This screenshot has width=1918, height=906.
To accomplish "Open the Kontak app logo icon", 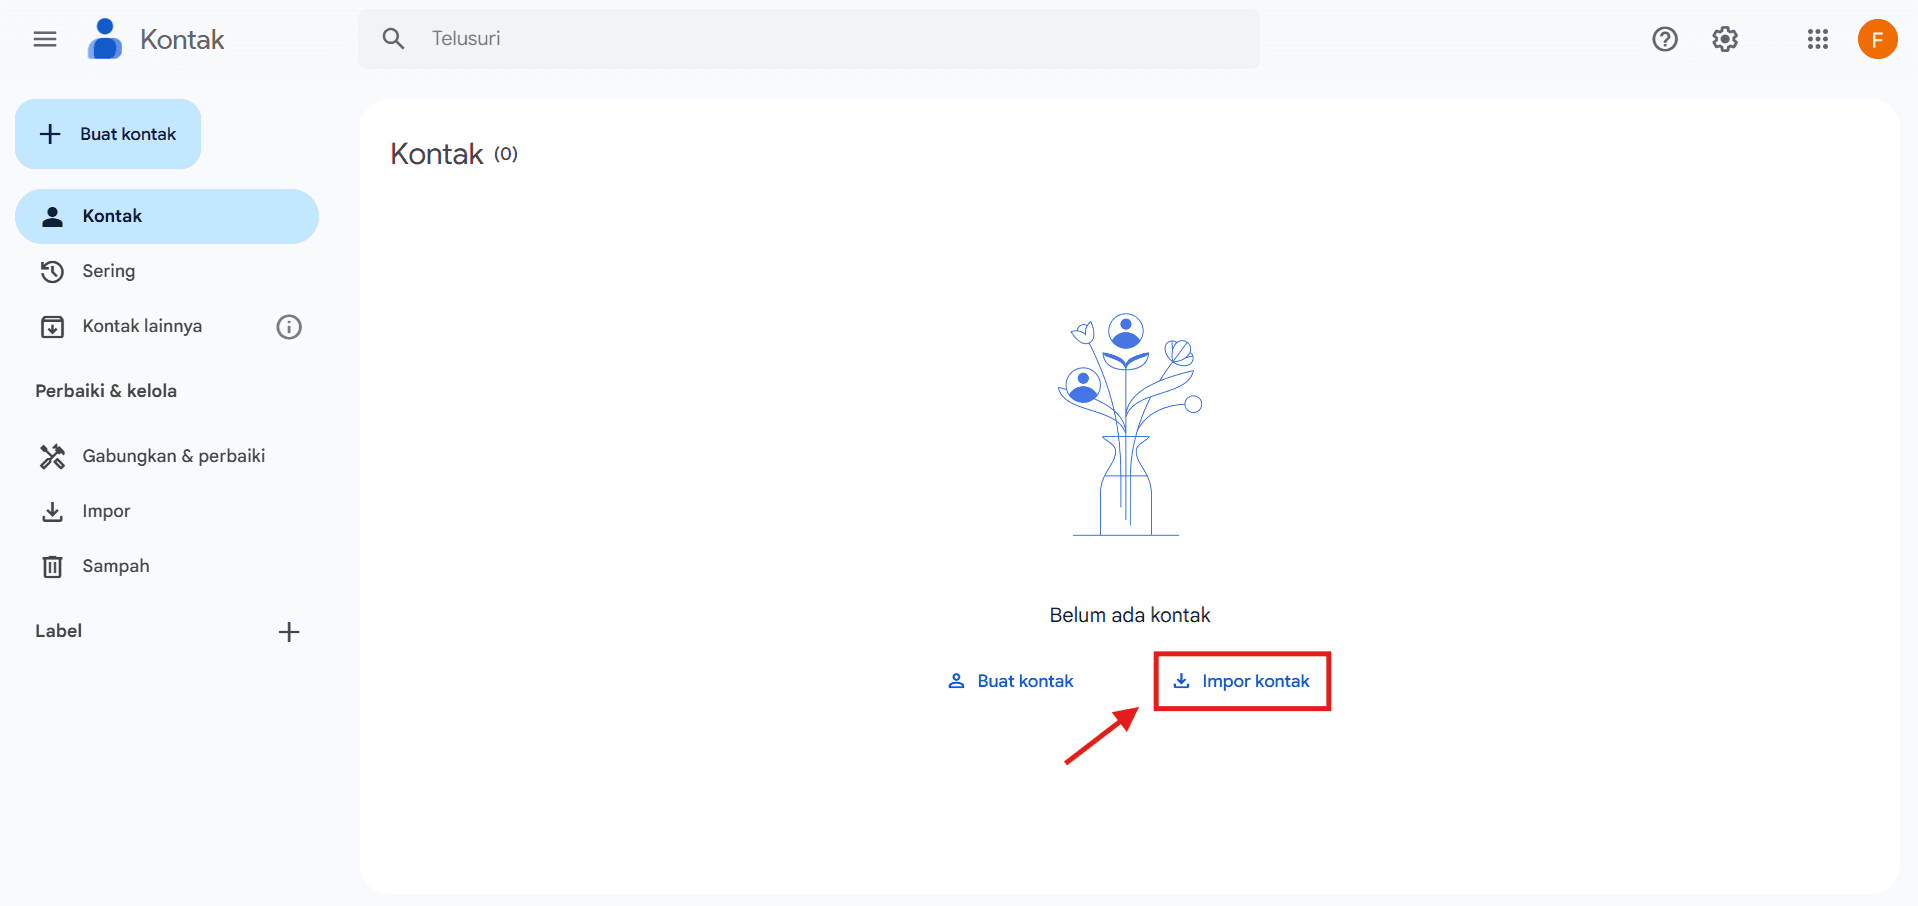I will pos(104,39).
